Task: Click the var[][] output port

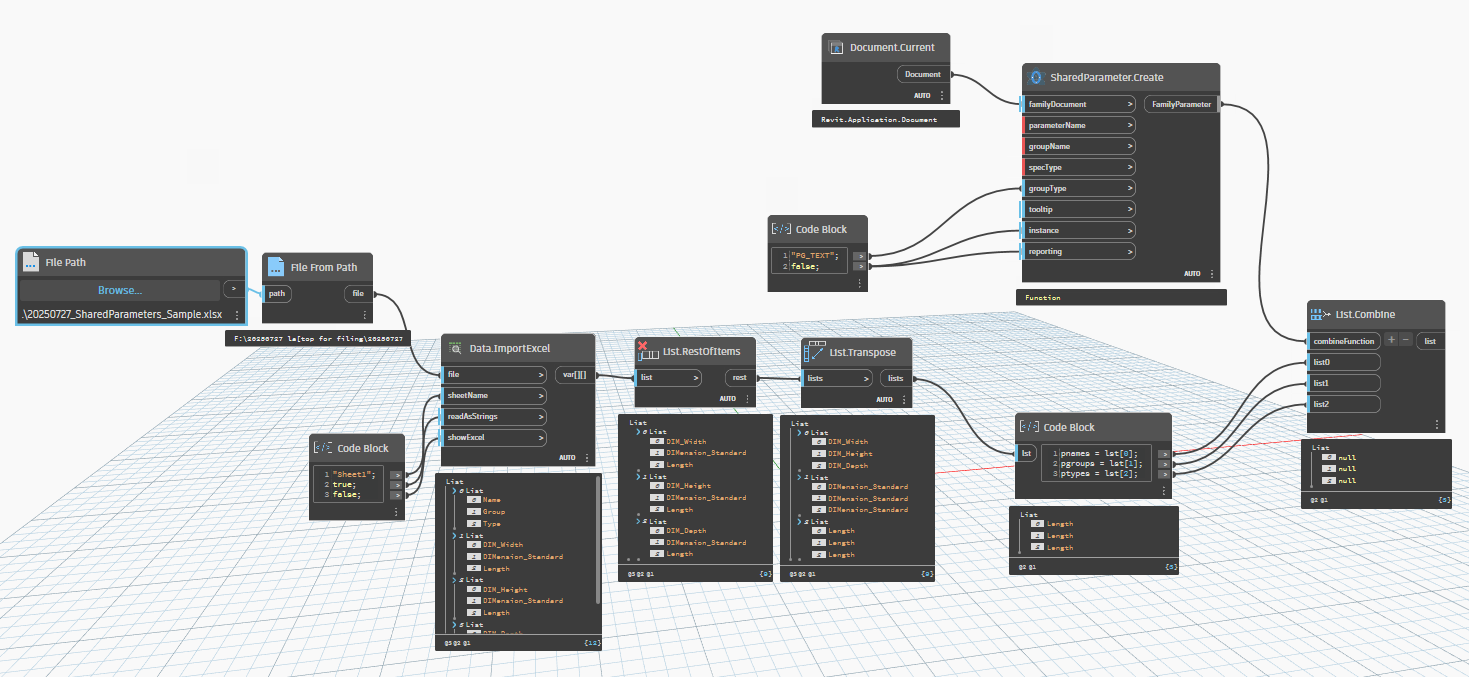Action: pyautogui.click(x=576, y=375)
